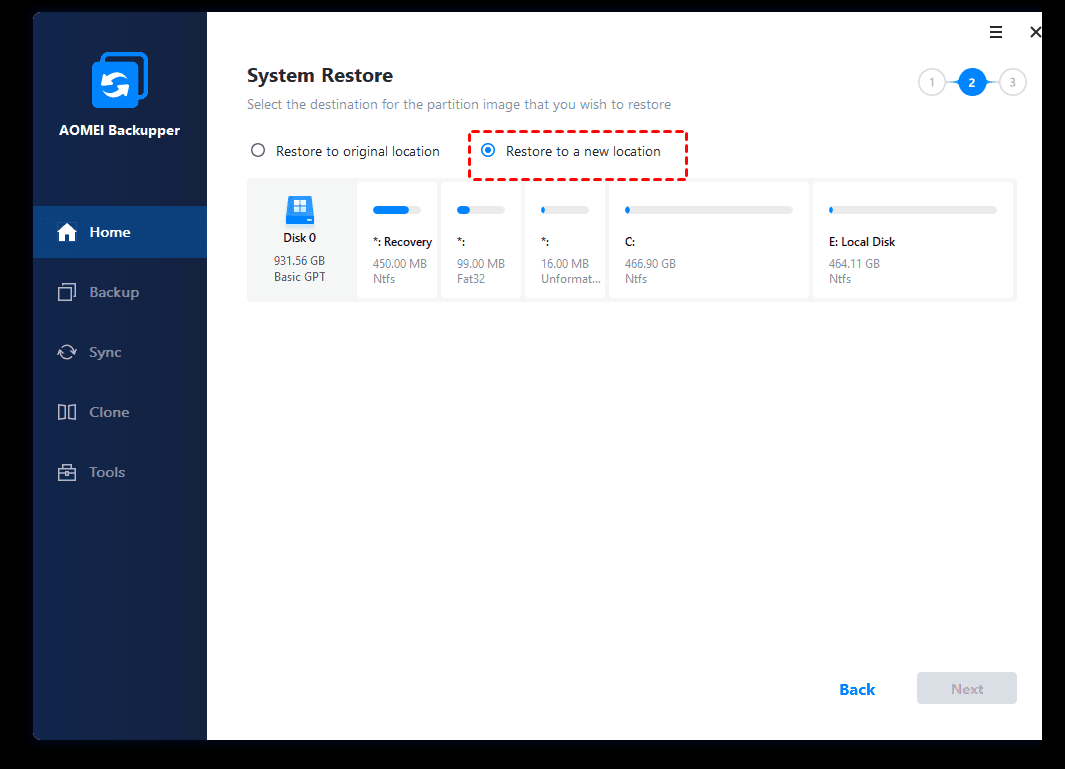This screenshot has height=769, width=1065.
Task: Click the Clone icon in sidebar
Action: (x=67, y=412)
